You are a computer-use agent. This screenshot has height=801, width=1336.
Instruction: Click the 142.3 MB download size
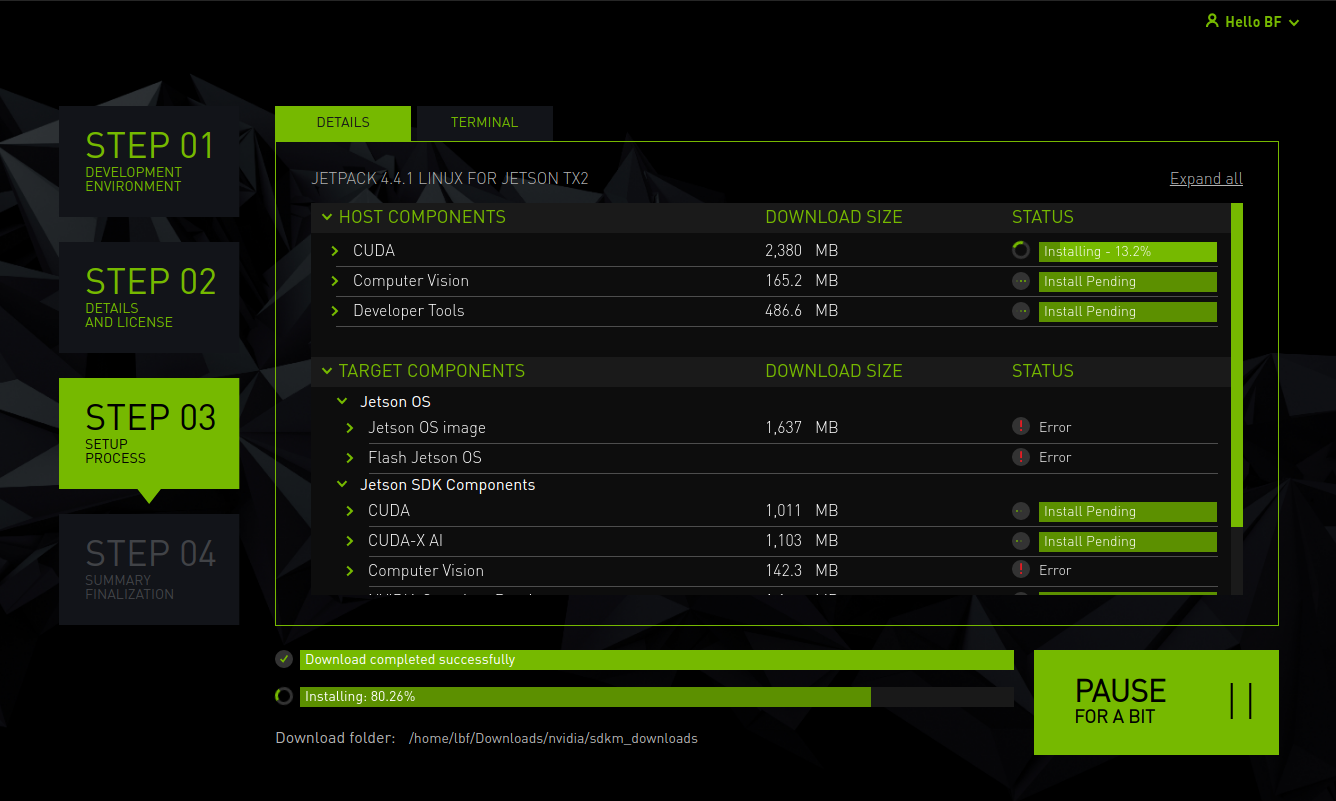pos(801,571)
